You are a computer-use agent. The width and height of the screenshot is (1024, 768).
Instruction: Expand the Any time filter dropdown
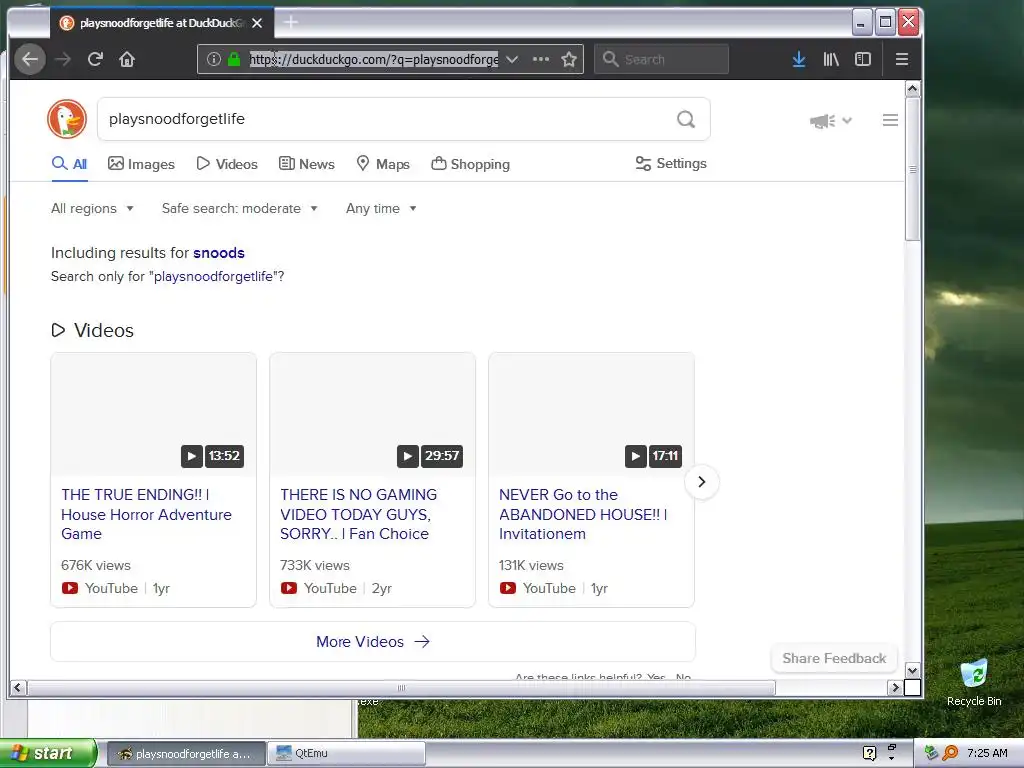(x=381, y=208)
